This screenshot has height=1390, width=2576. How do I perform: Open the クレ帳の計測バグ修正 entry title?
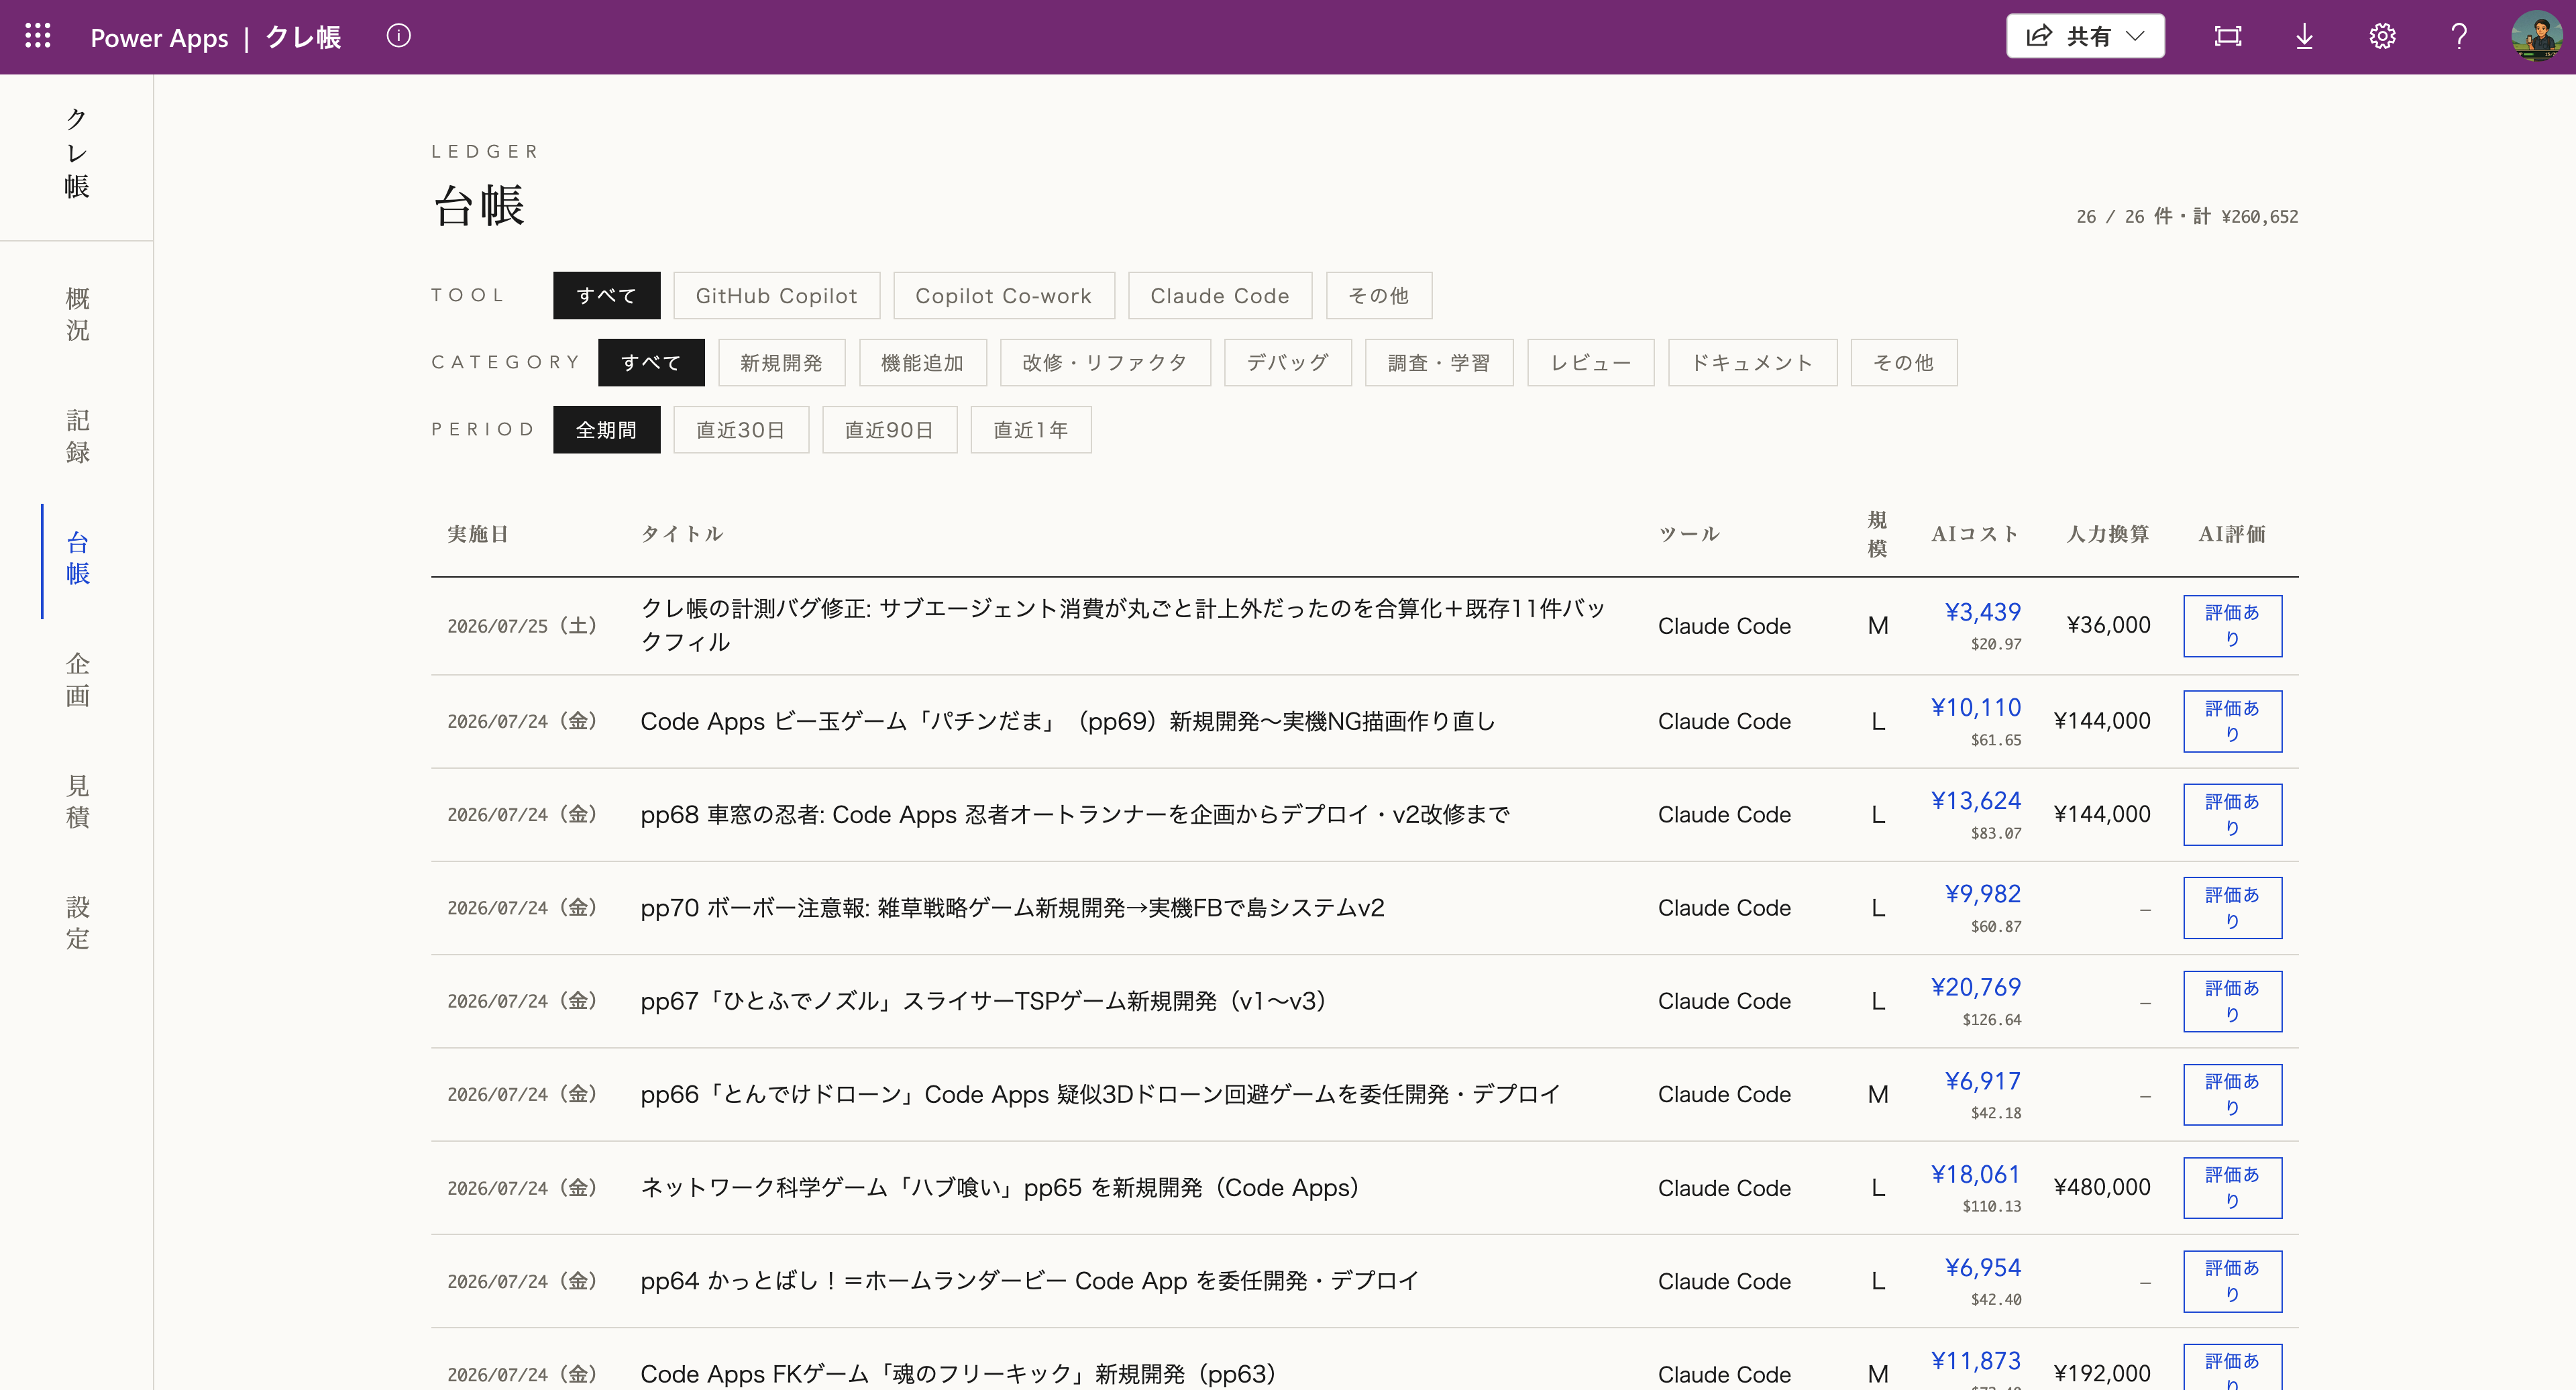(x=1123, y=625)
